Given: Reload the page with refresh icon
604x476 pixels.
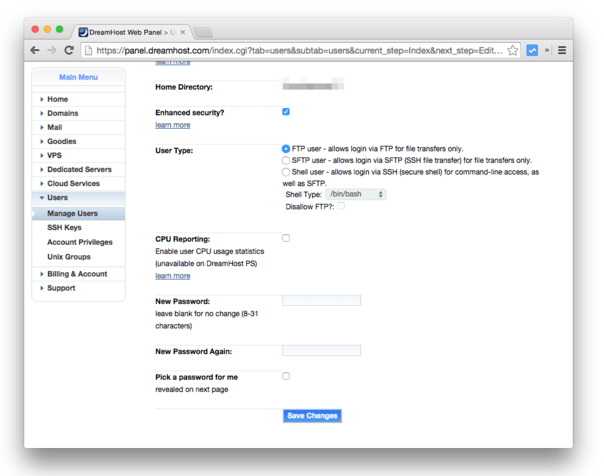Looking at the screenshot, I should pyautogui.click(x=69, y=49).
